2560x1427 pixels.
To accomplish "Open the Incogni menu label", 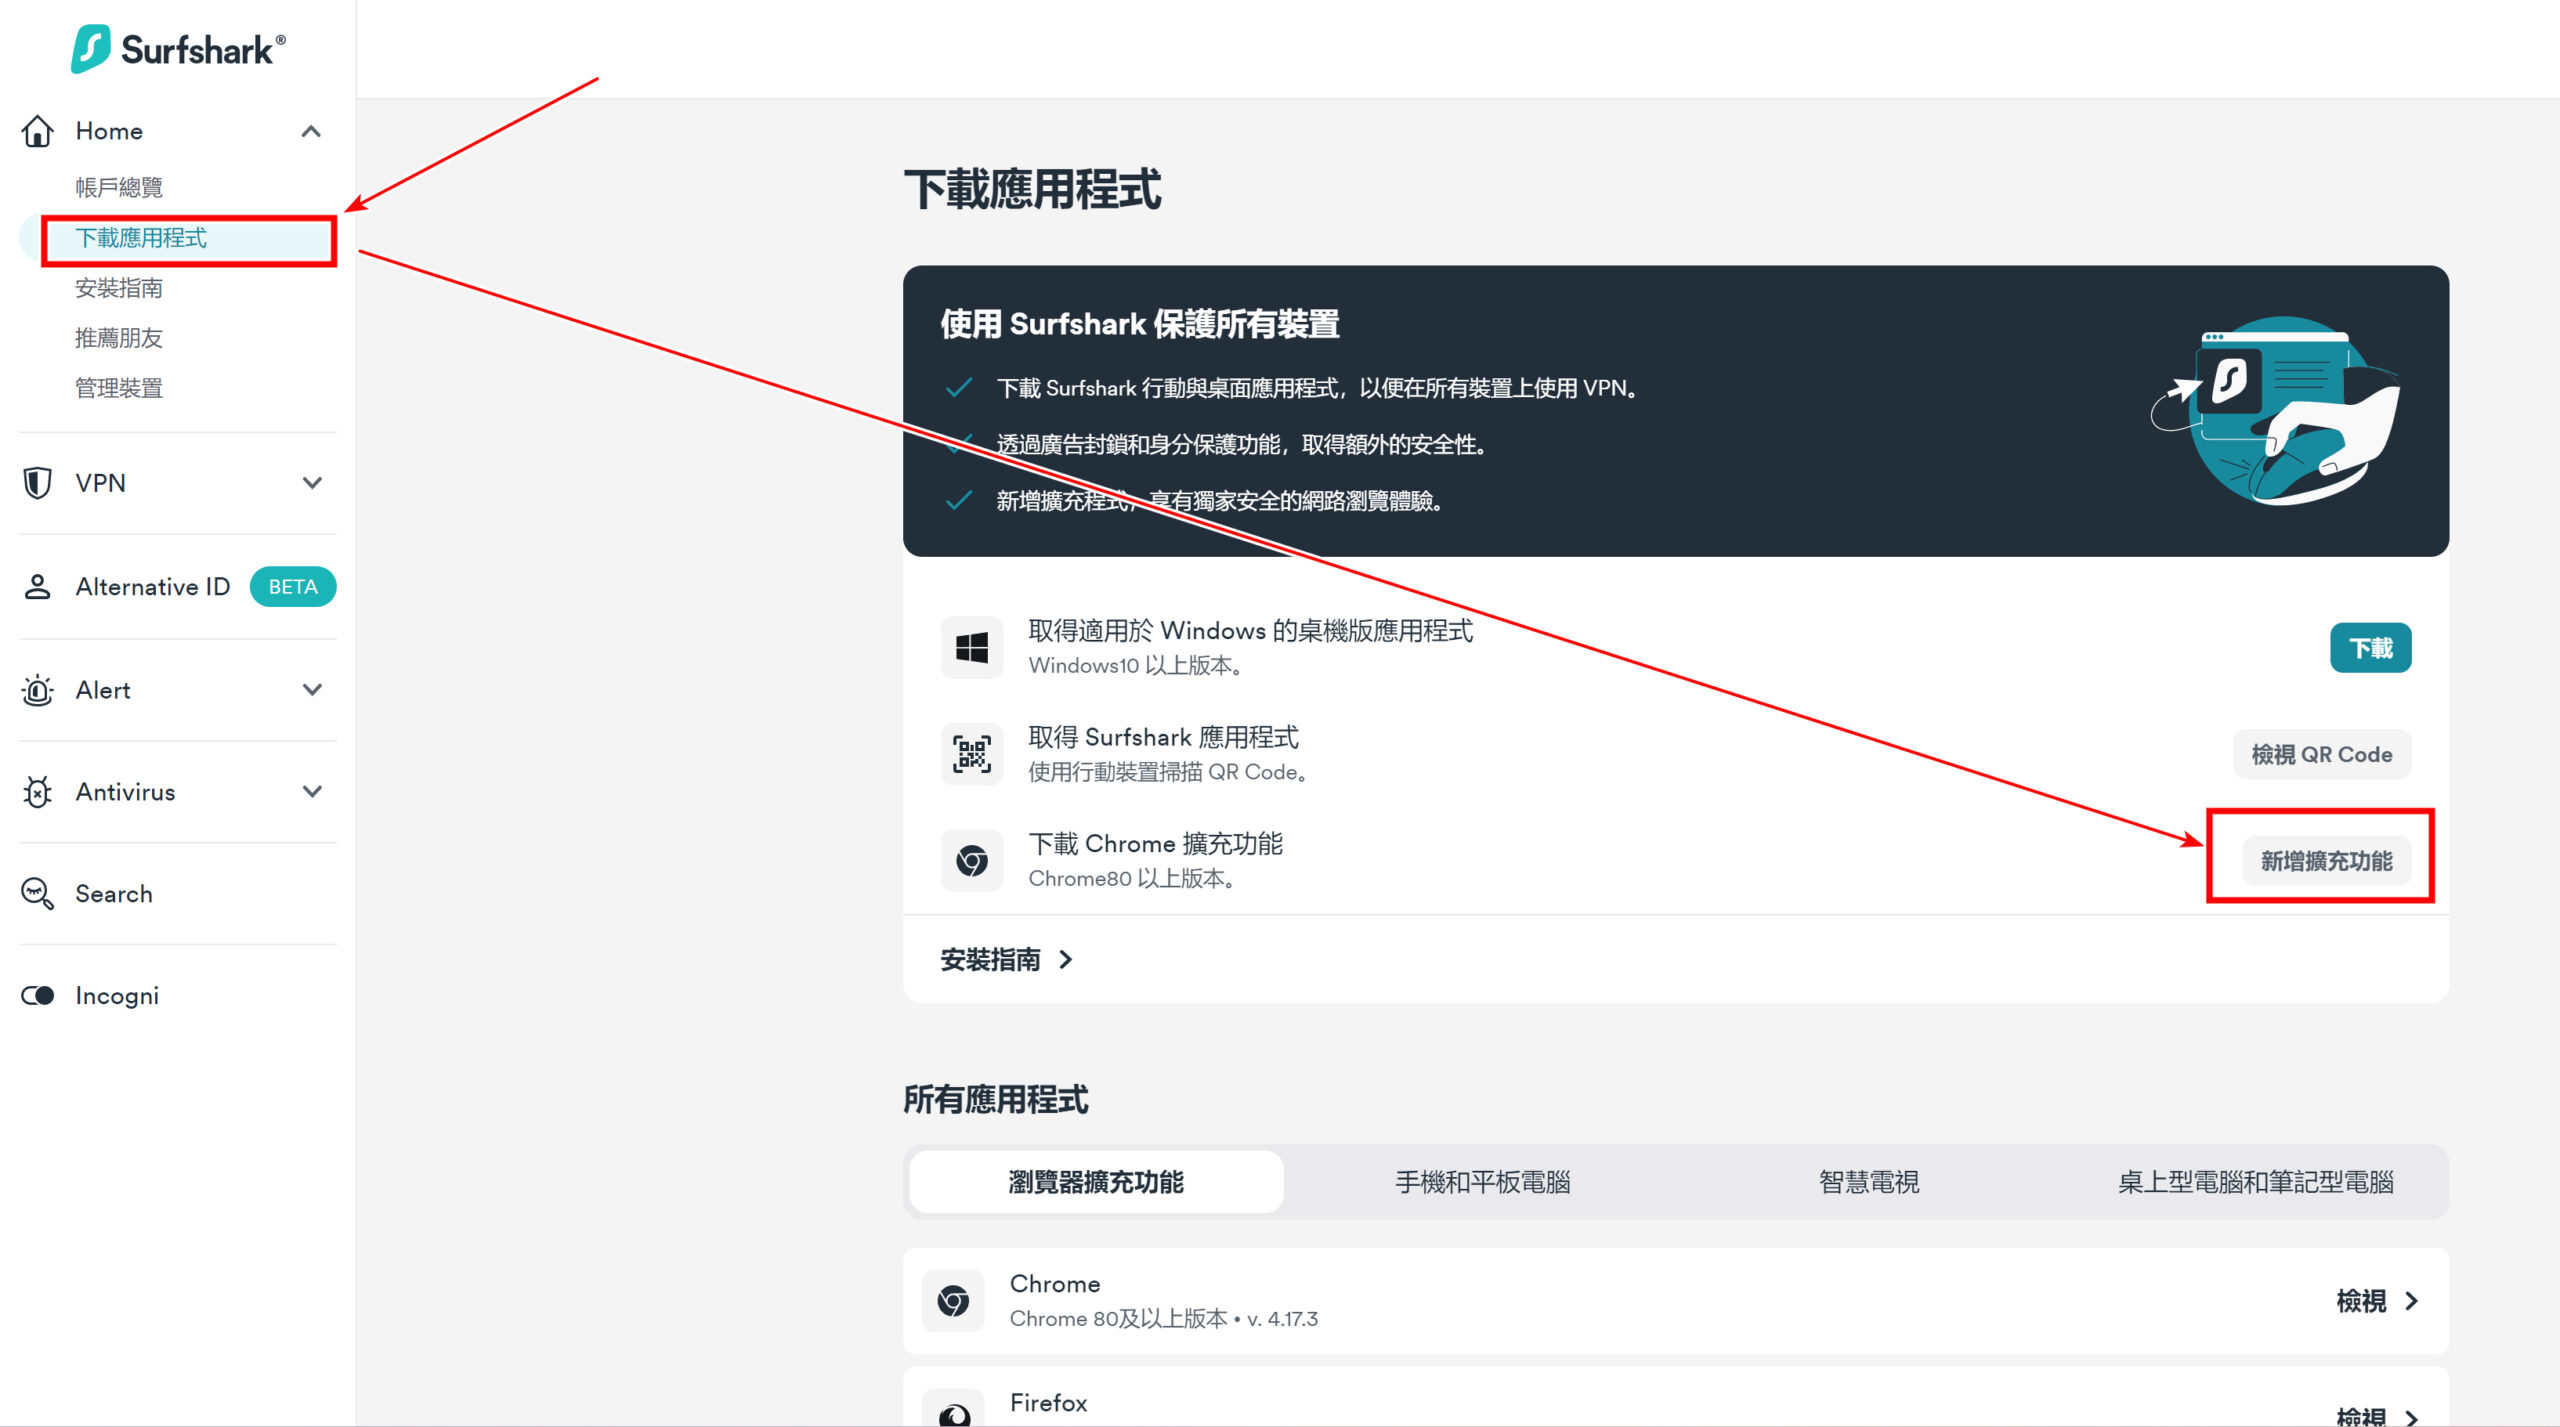I will (117, 996).
